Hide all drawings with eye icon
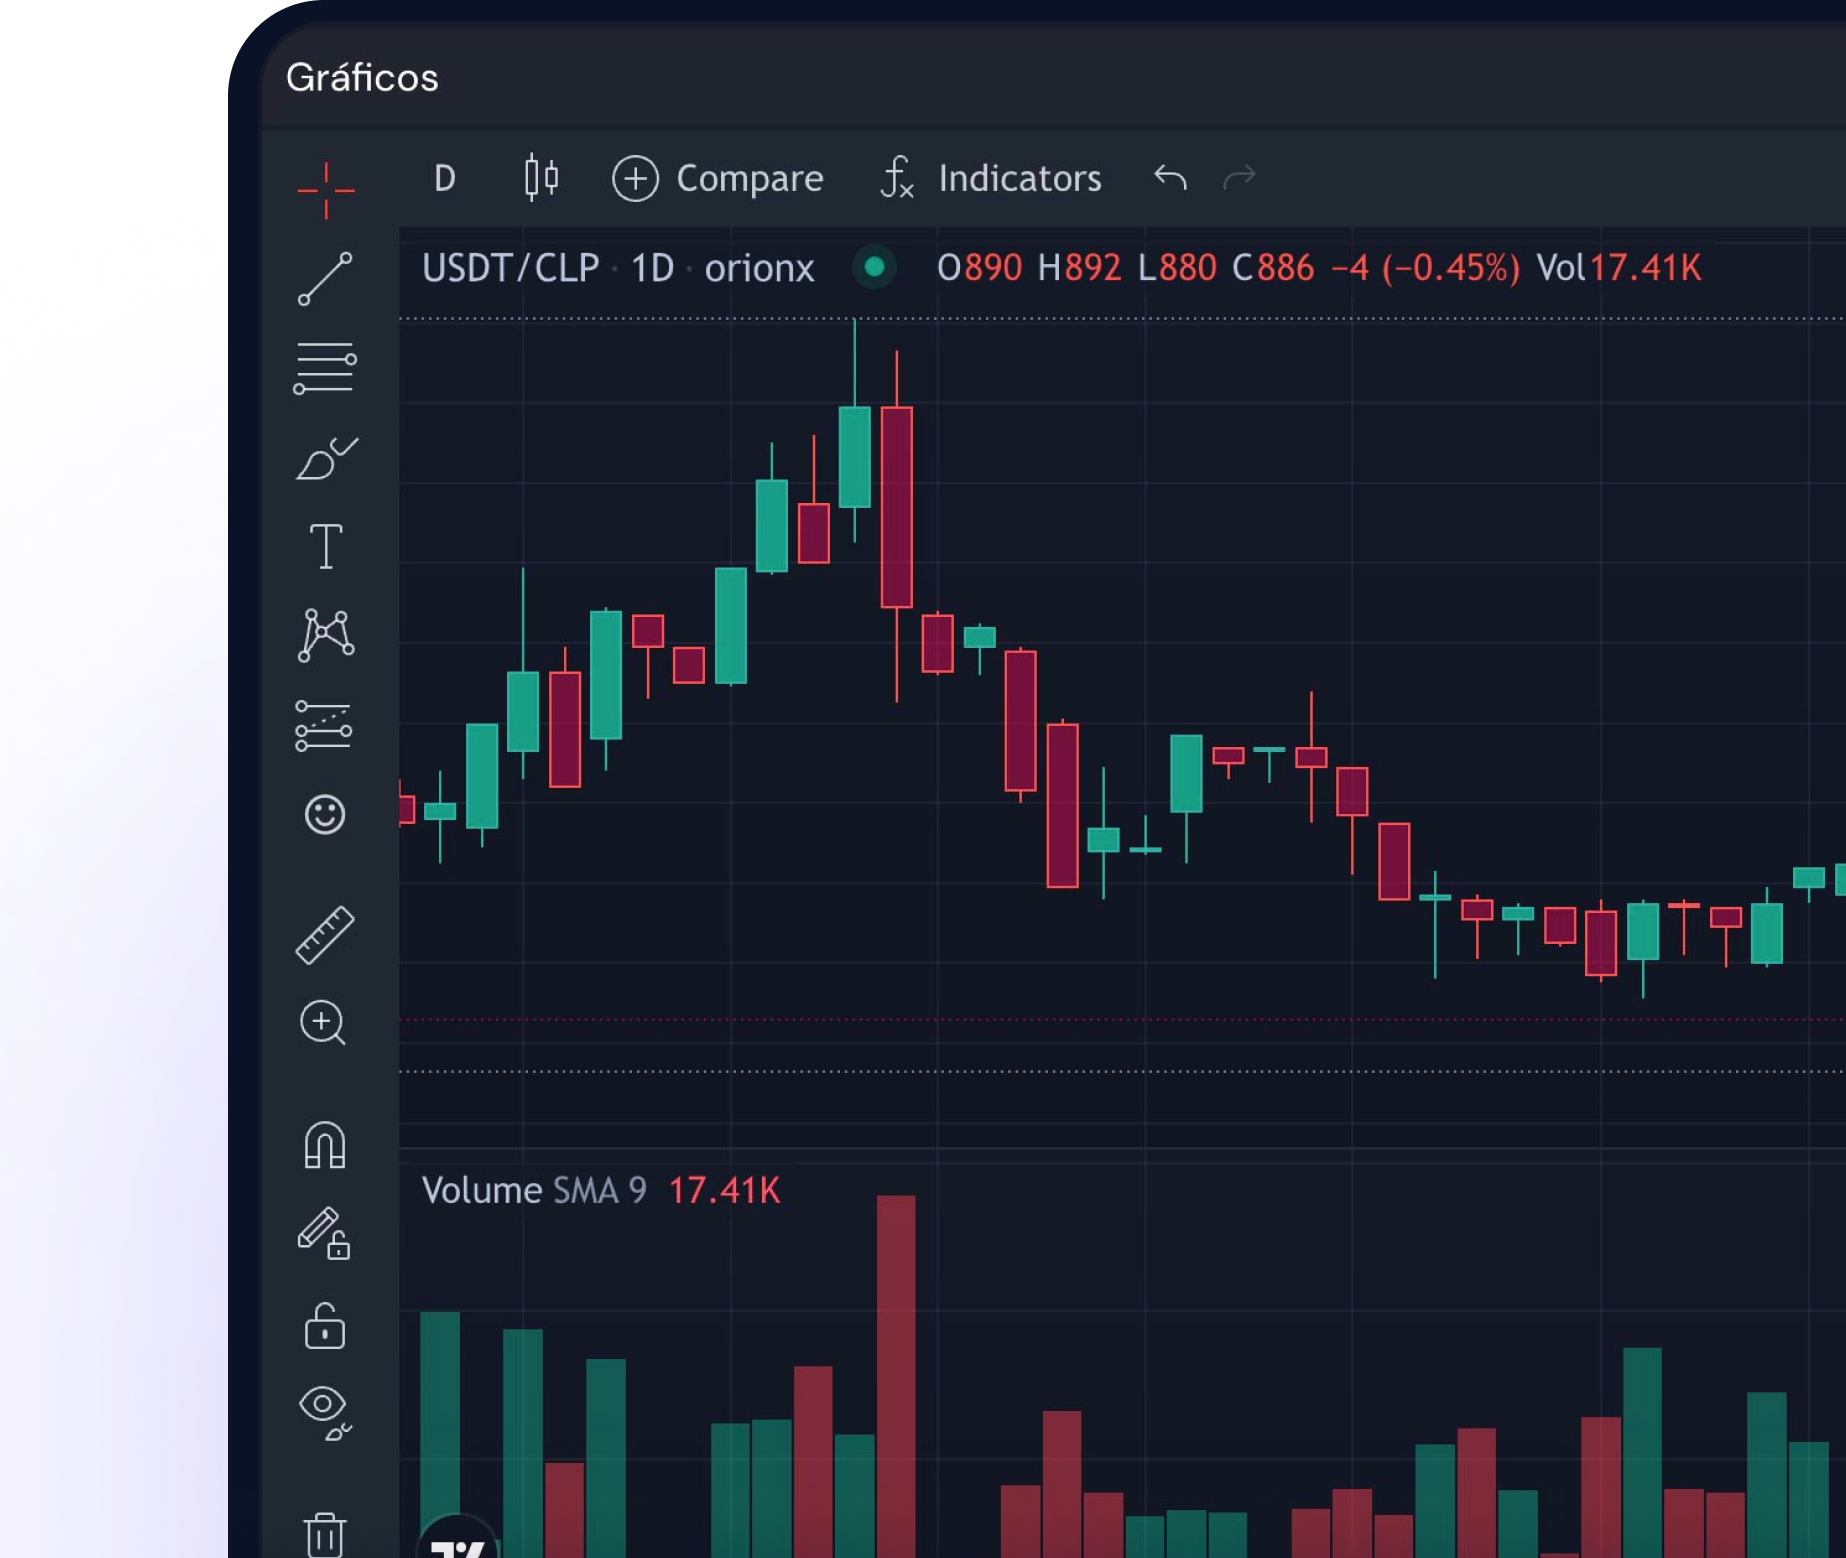Image resolution: width=1846 pixels, height=1558 pixels. 324,1412
